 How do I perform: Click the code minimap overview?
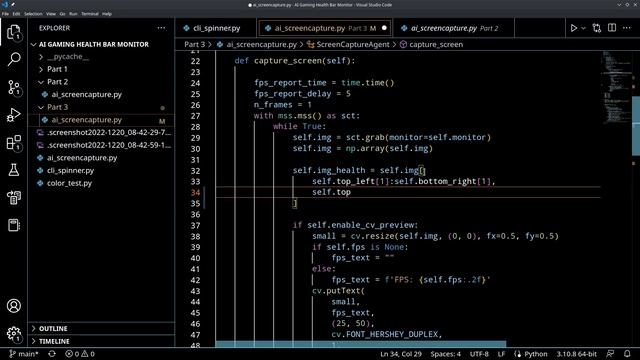(616, 88)
